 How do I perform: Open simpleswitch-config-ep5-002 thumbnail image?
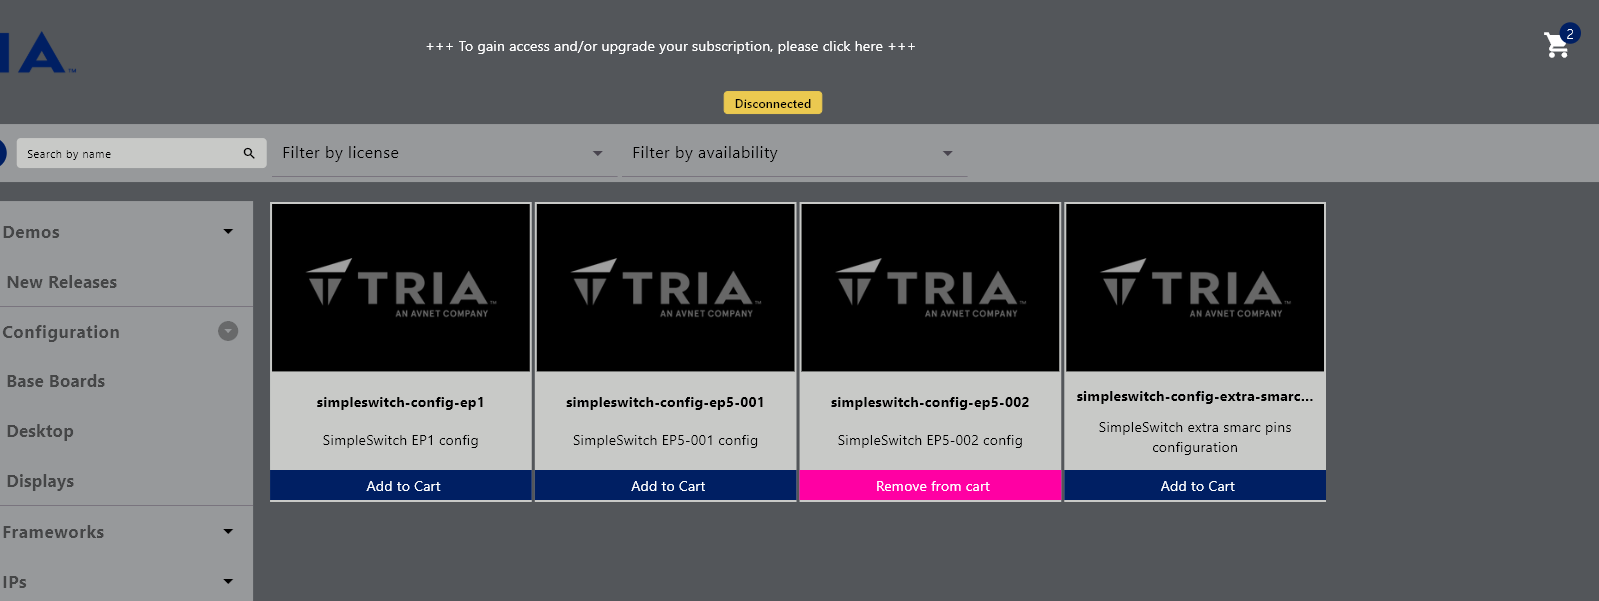coord(931,288)
